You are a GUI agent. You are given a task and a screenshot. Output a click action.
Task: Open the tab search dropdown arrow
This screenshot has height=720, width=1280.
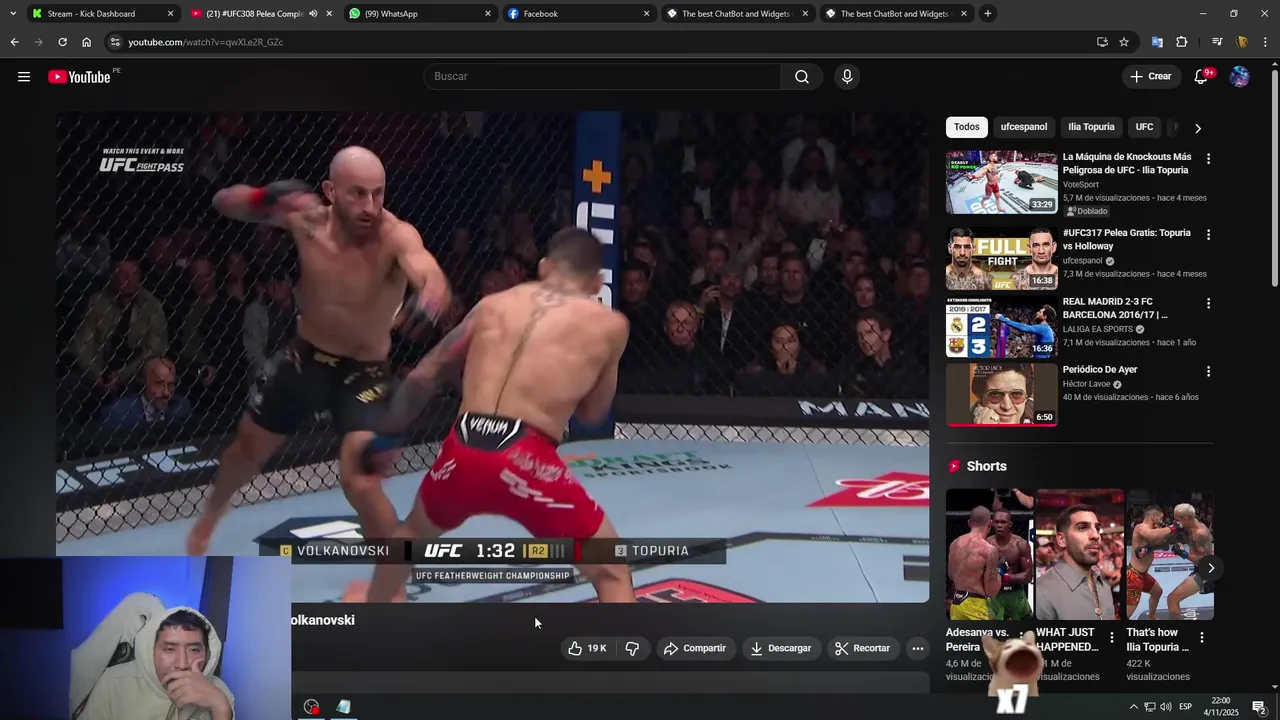pyautogui.click(x=12, y=14)
